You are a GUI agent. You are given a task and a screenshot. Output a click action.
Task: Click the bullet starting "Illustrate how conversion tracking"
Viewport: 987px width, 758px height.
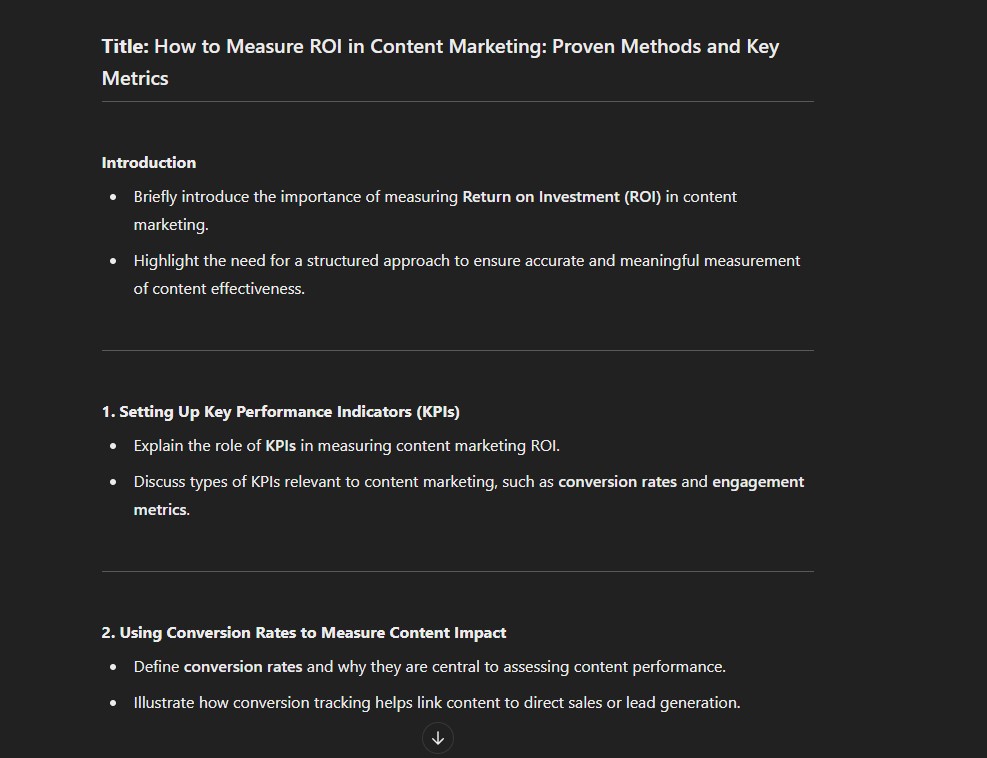click(x=437, y=703)
